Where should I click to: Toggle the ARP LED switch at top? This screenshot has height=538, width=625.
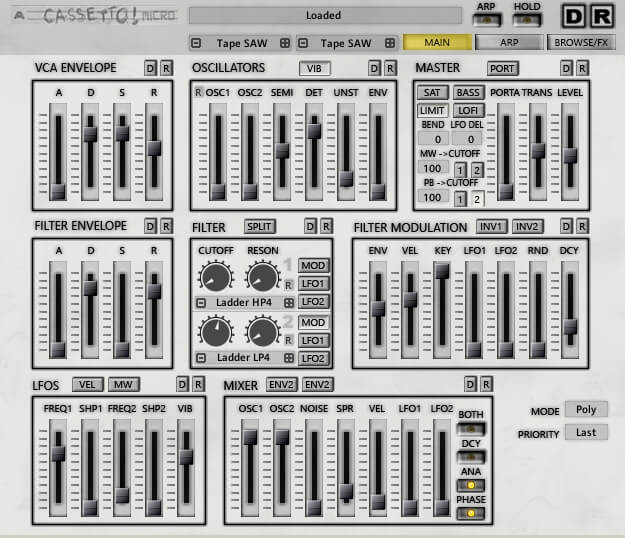486,19
